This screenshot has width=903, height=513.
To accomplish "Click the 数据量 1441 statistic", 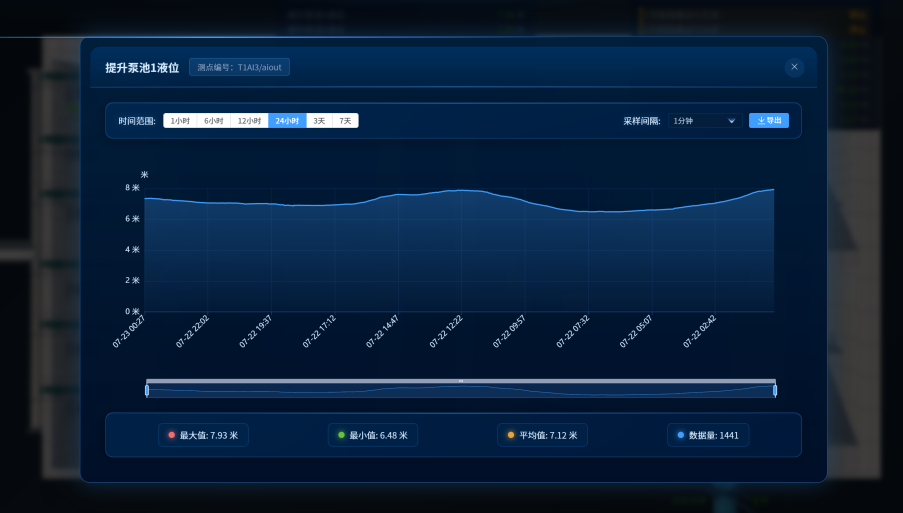I will 708,435.
